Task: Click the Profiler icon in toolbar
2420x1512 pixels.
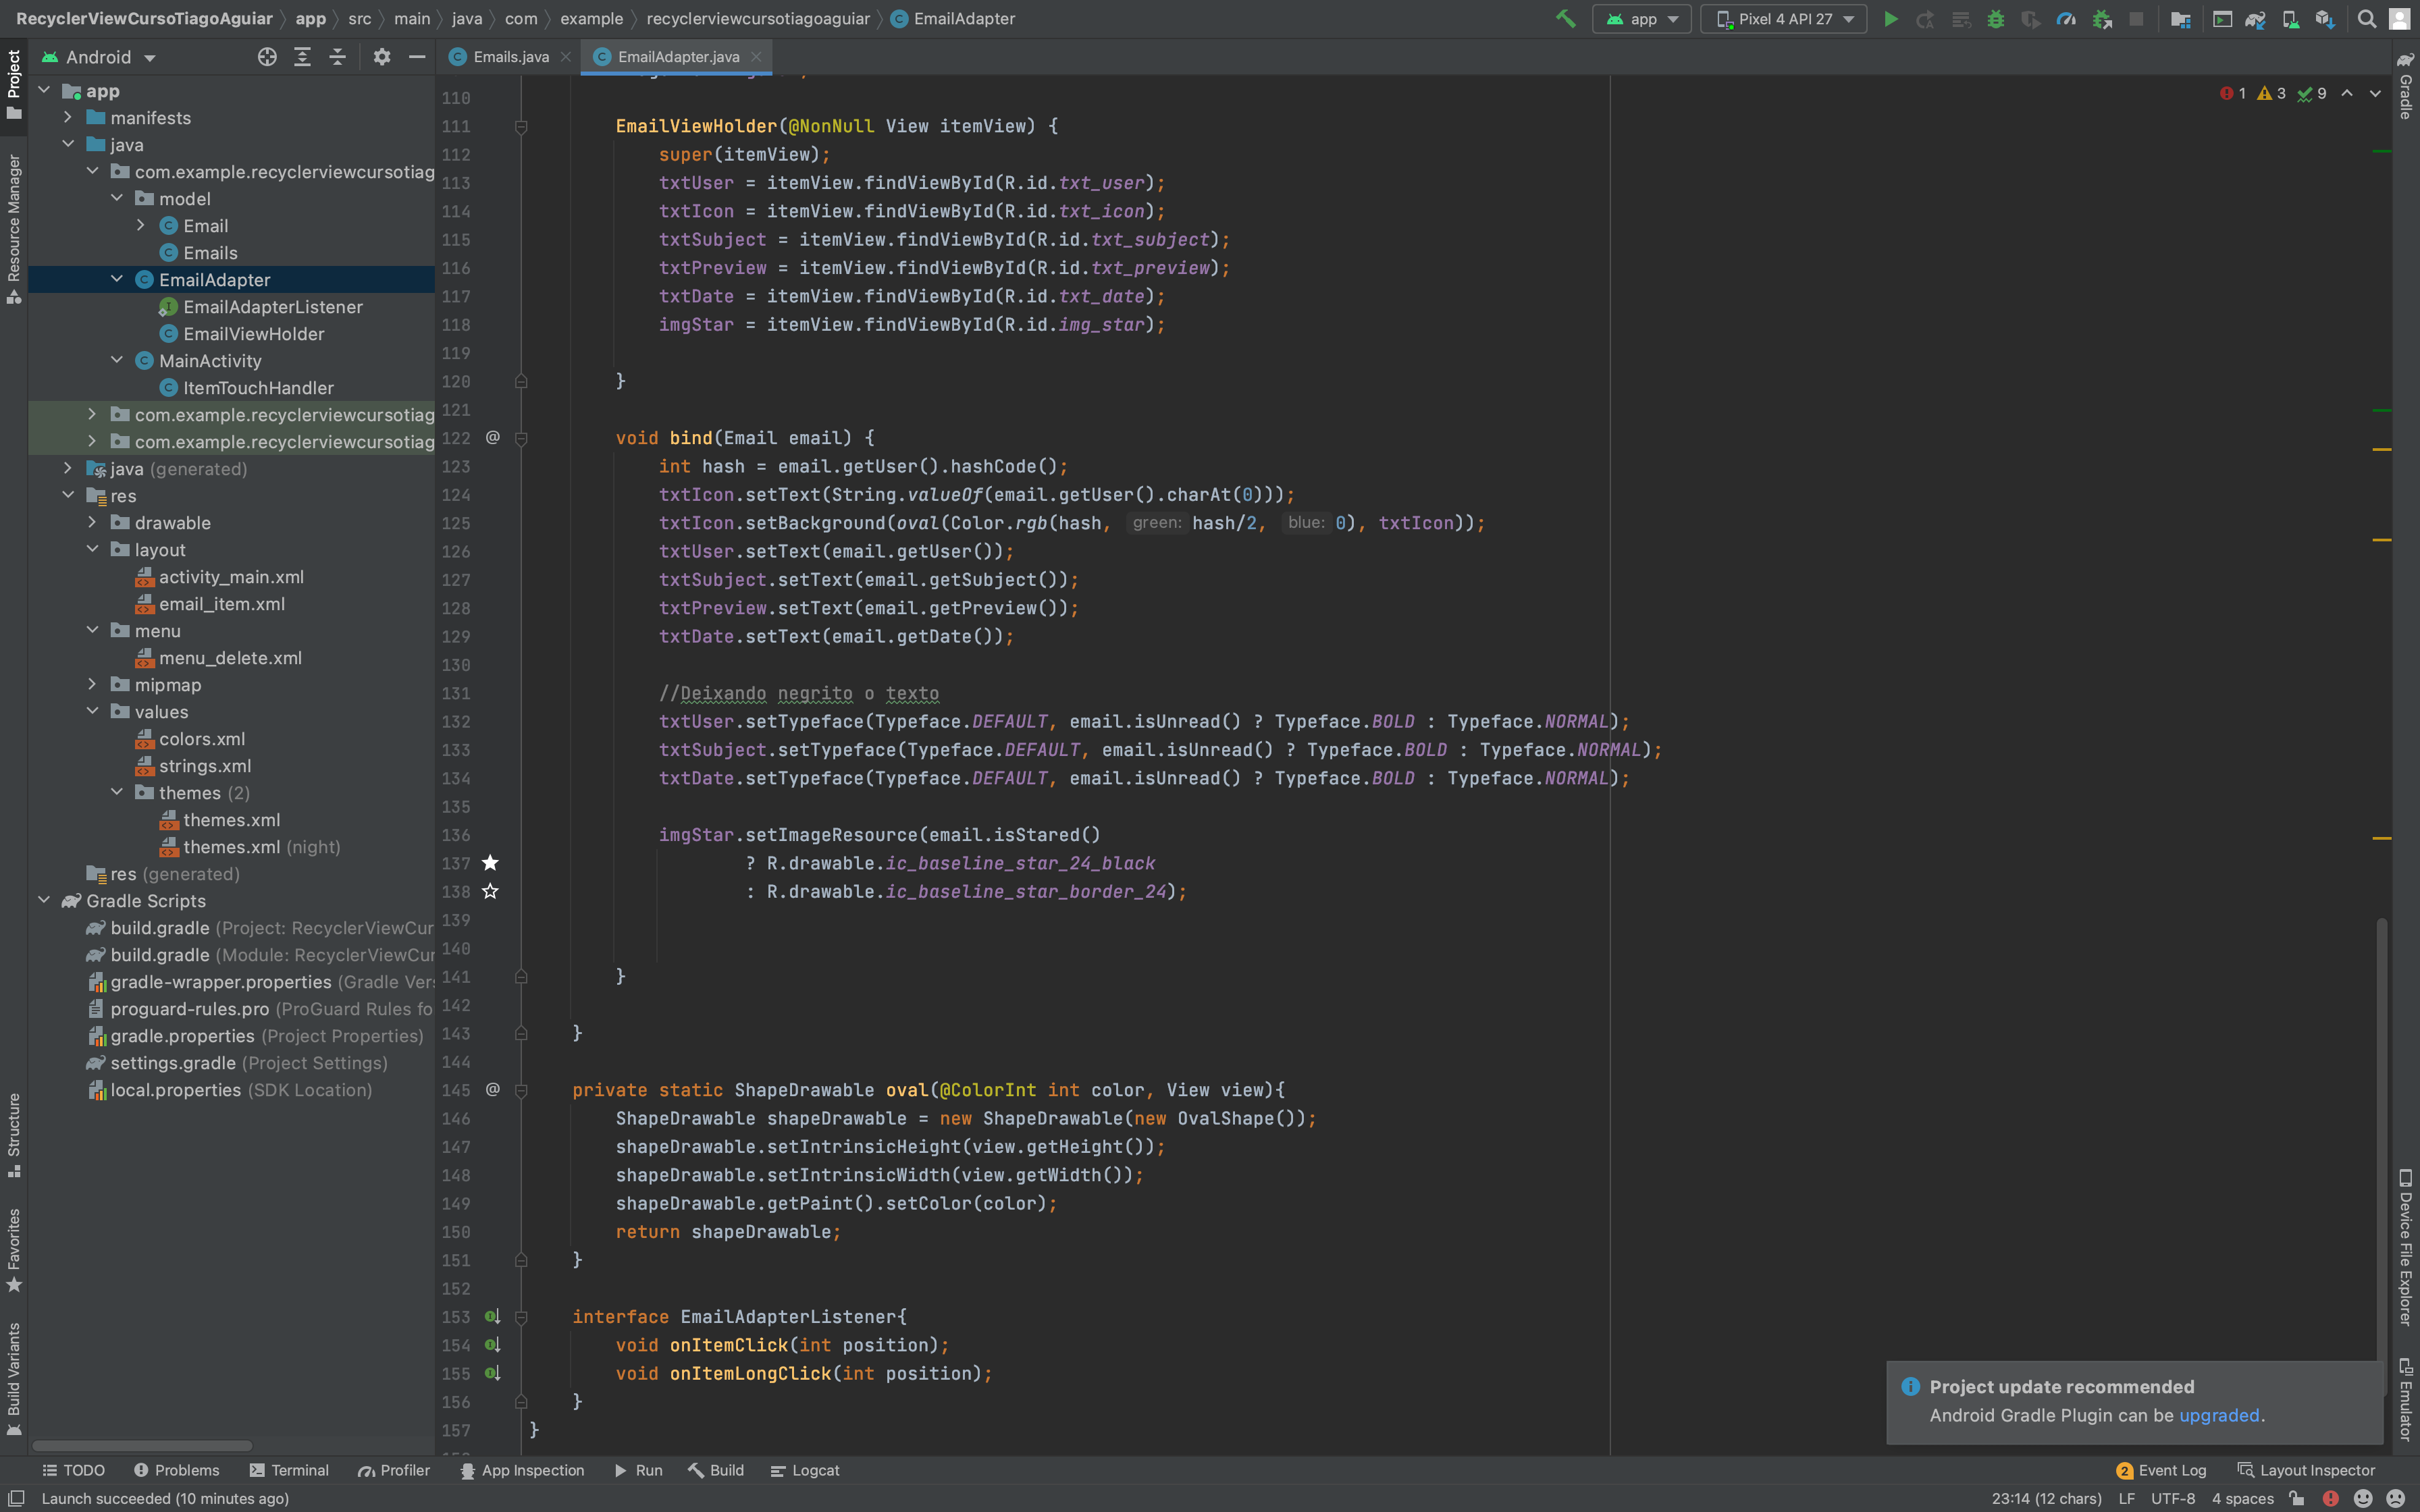Action: pyautogui.click(x=2067, y=18)
